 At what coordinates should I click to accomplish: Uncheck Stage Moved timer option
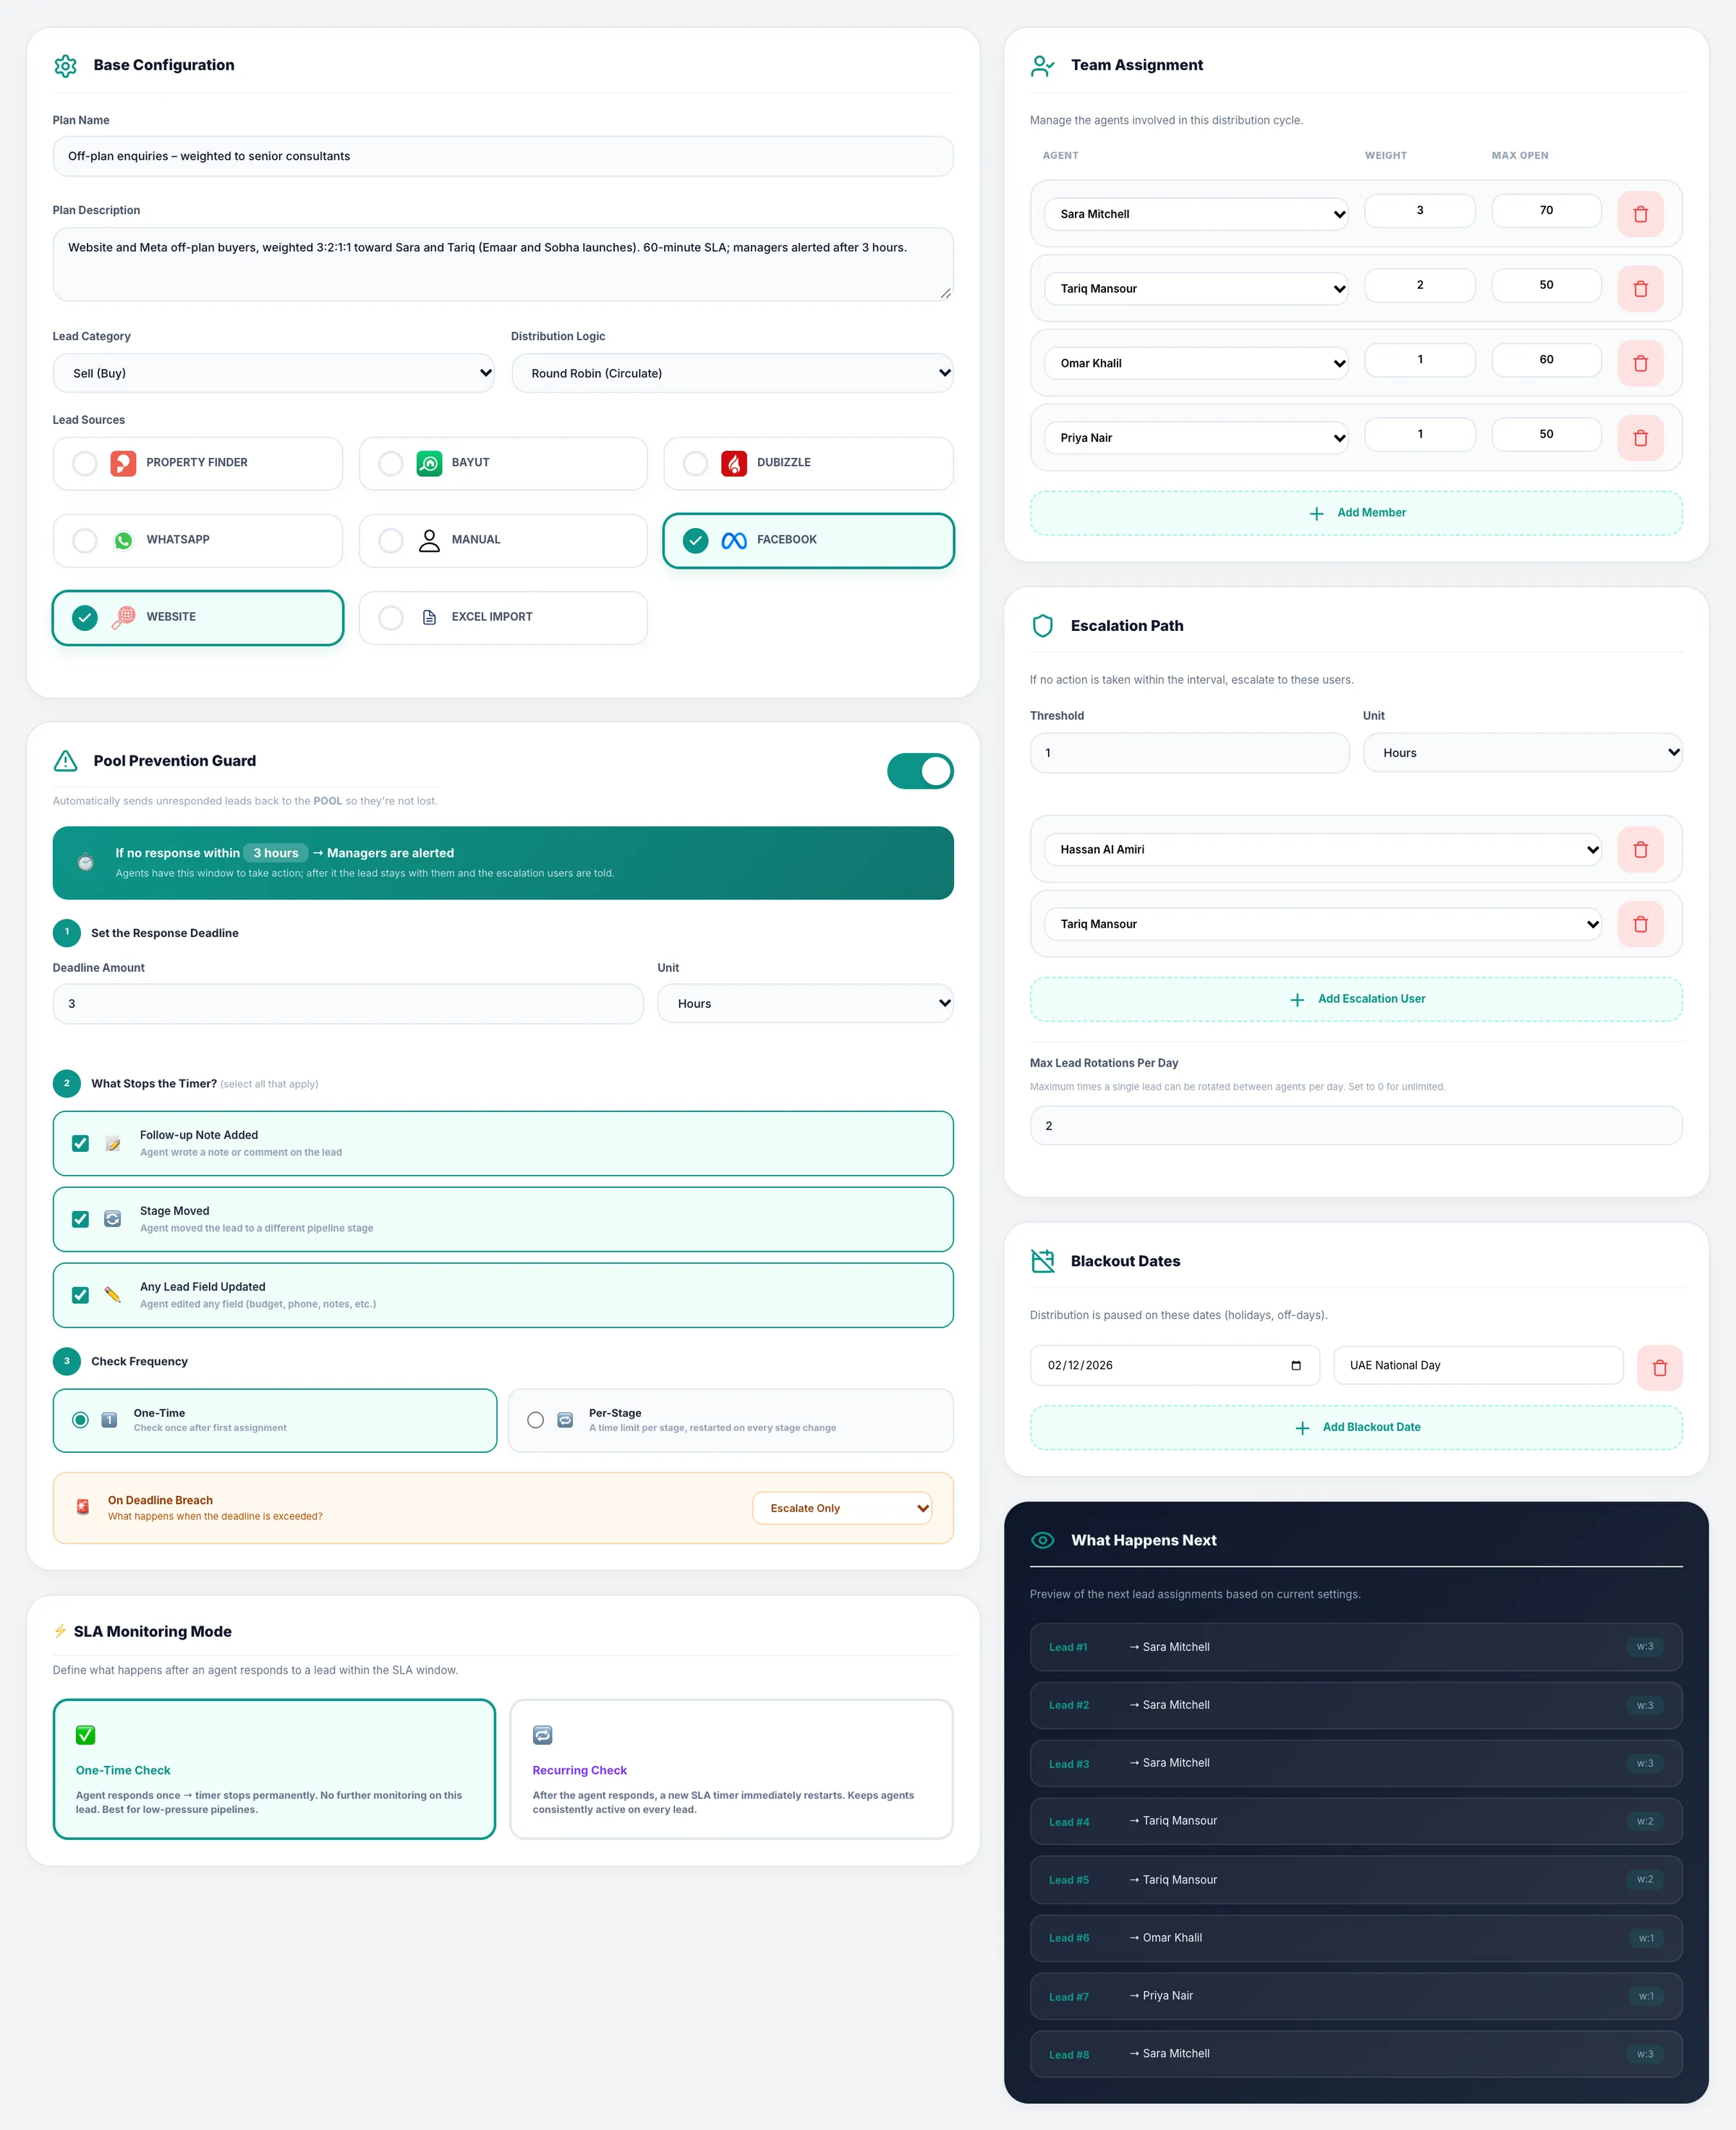pyautogui.click(x=81, y=1219)
